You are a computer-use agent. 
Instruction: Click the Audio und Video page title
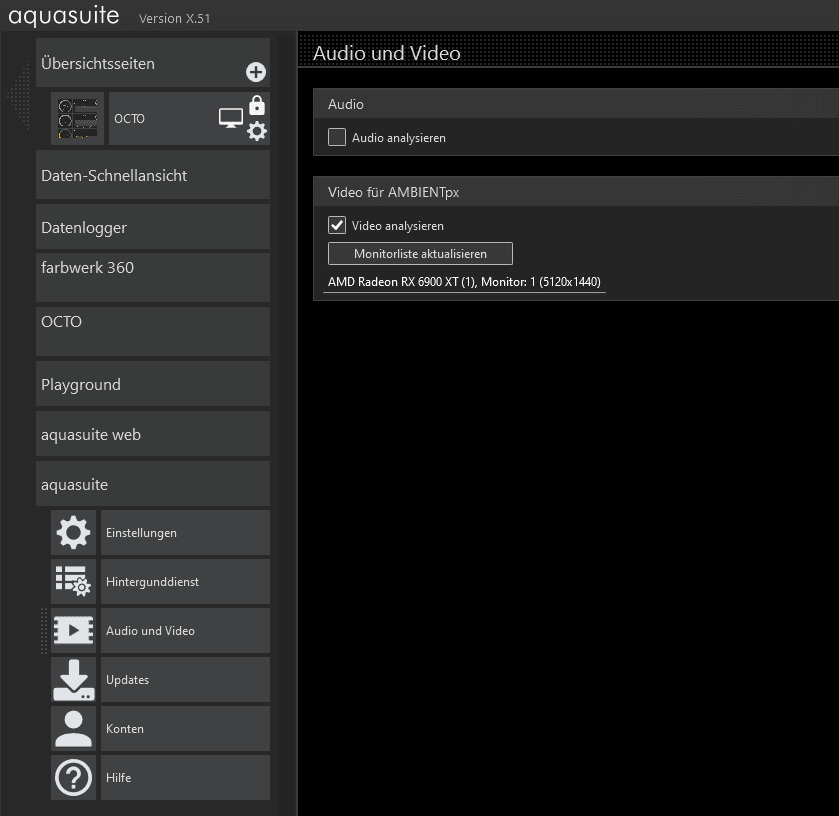[386, 53]
